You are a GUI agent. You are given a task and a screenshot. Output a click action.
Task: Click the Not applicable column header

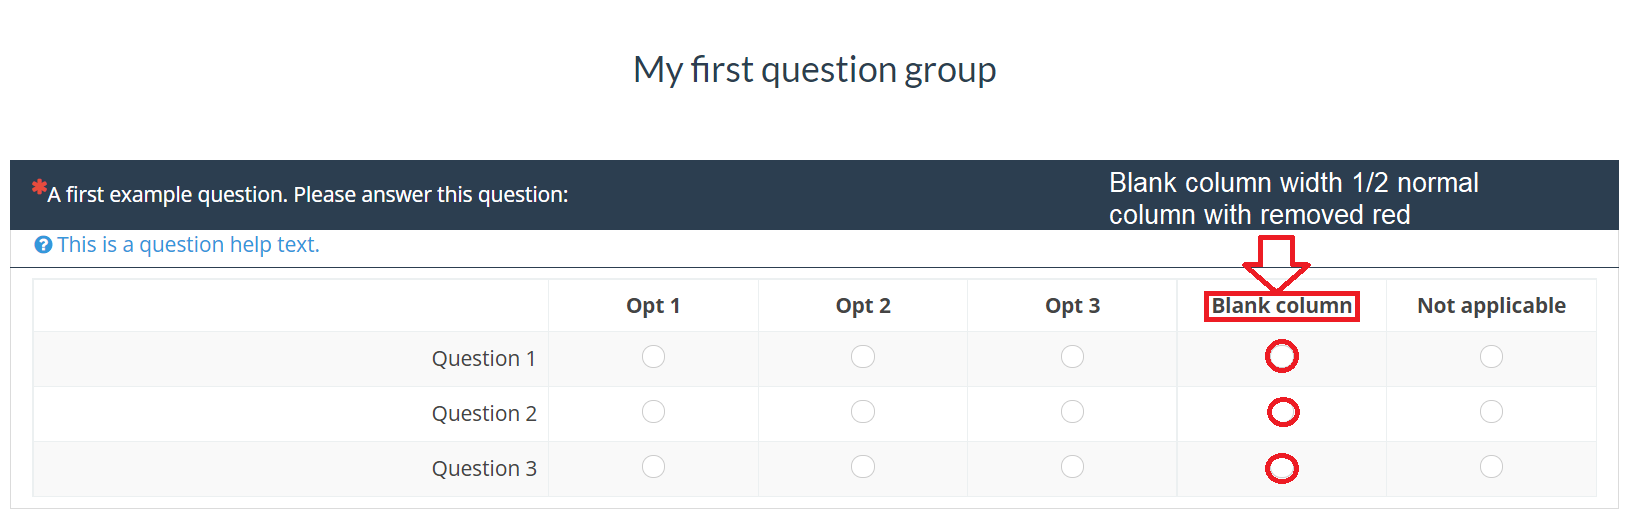(x=1491, y=306)
